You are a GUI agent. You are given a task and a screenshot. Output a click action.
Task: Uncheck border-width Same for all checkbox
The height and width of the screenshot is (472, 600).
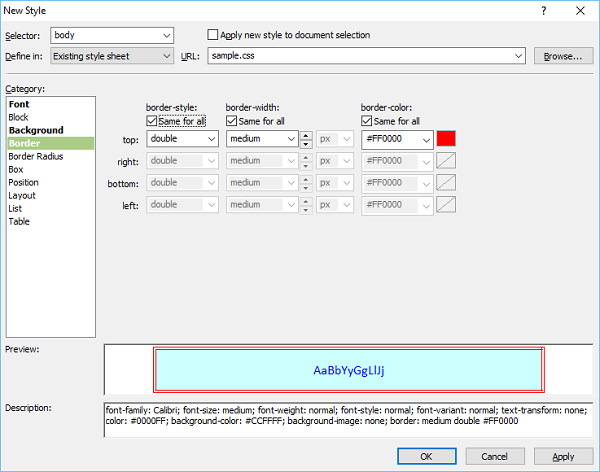pos(233,121)
